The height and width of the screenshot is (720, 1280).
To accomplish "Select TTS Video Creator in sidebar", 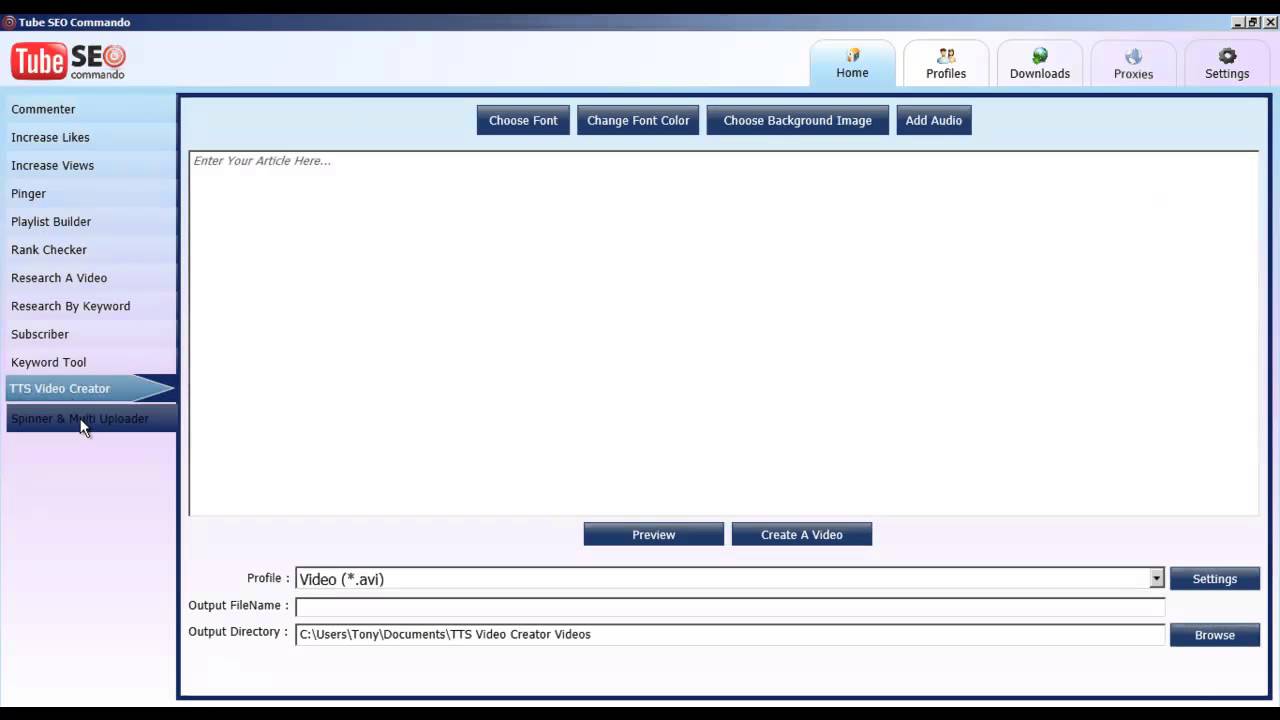I will [x=90, y=388].
